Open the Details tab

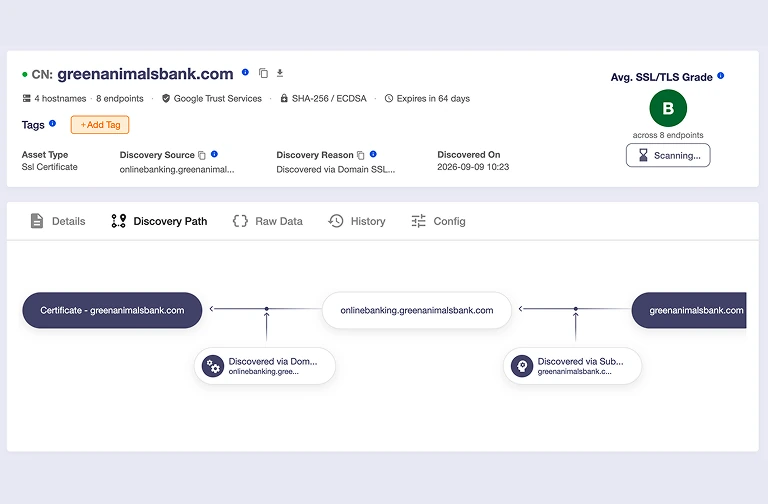58,221
